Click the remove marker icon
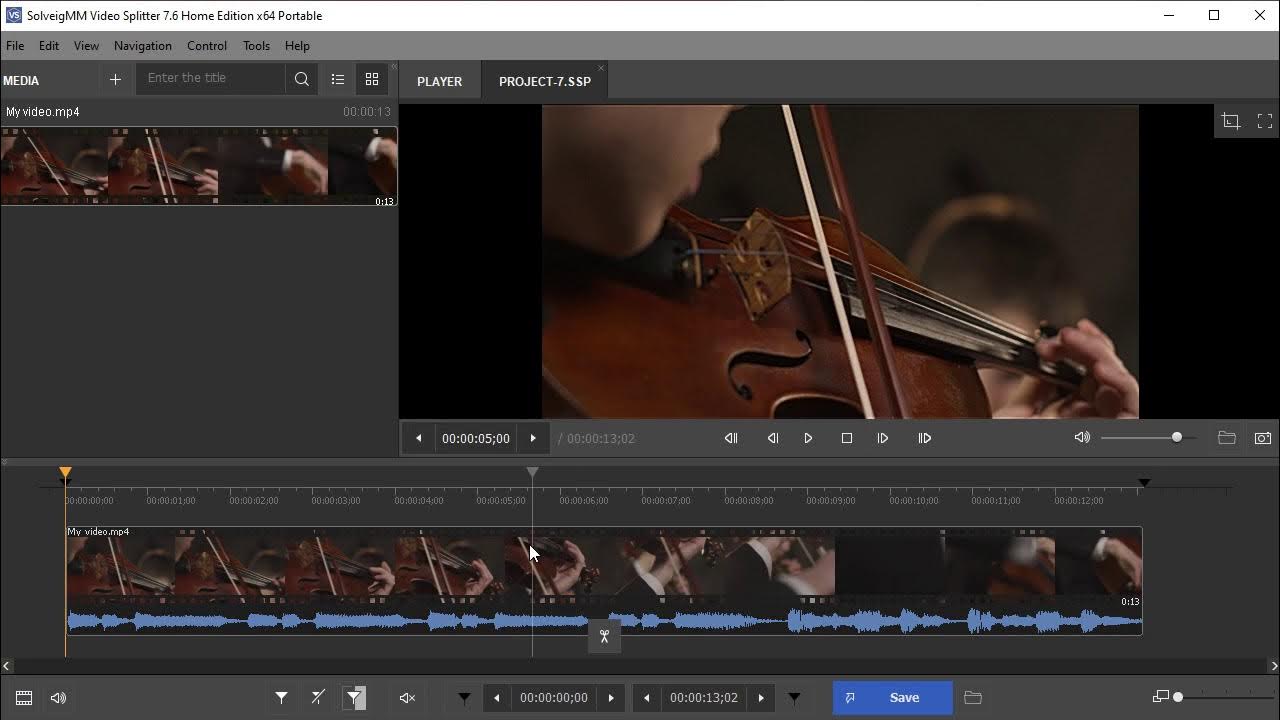The image size is (1280, 720). point(318,697)
